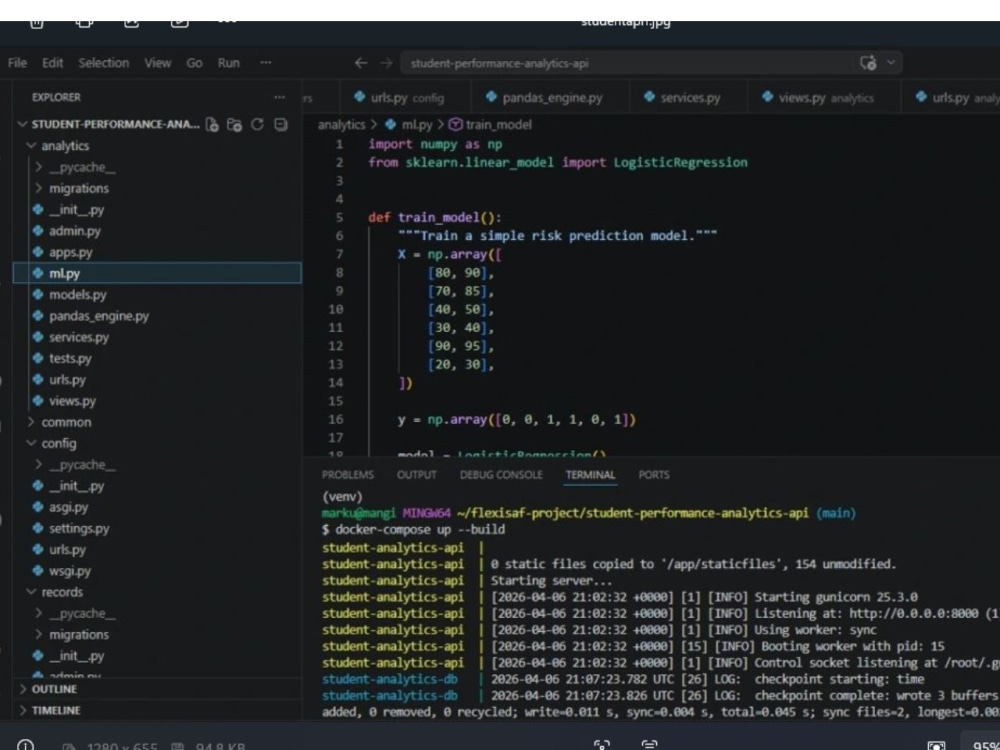
Task: Click line number 5 in the gutter
Action: [x=339, y=217]
